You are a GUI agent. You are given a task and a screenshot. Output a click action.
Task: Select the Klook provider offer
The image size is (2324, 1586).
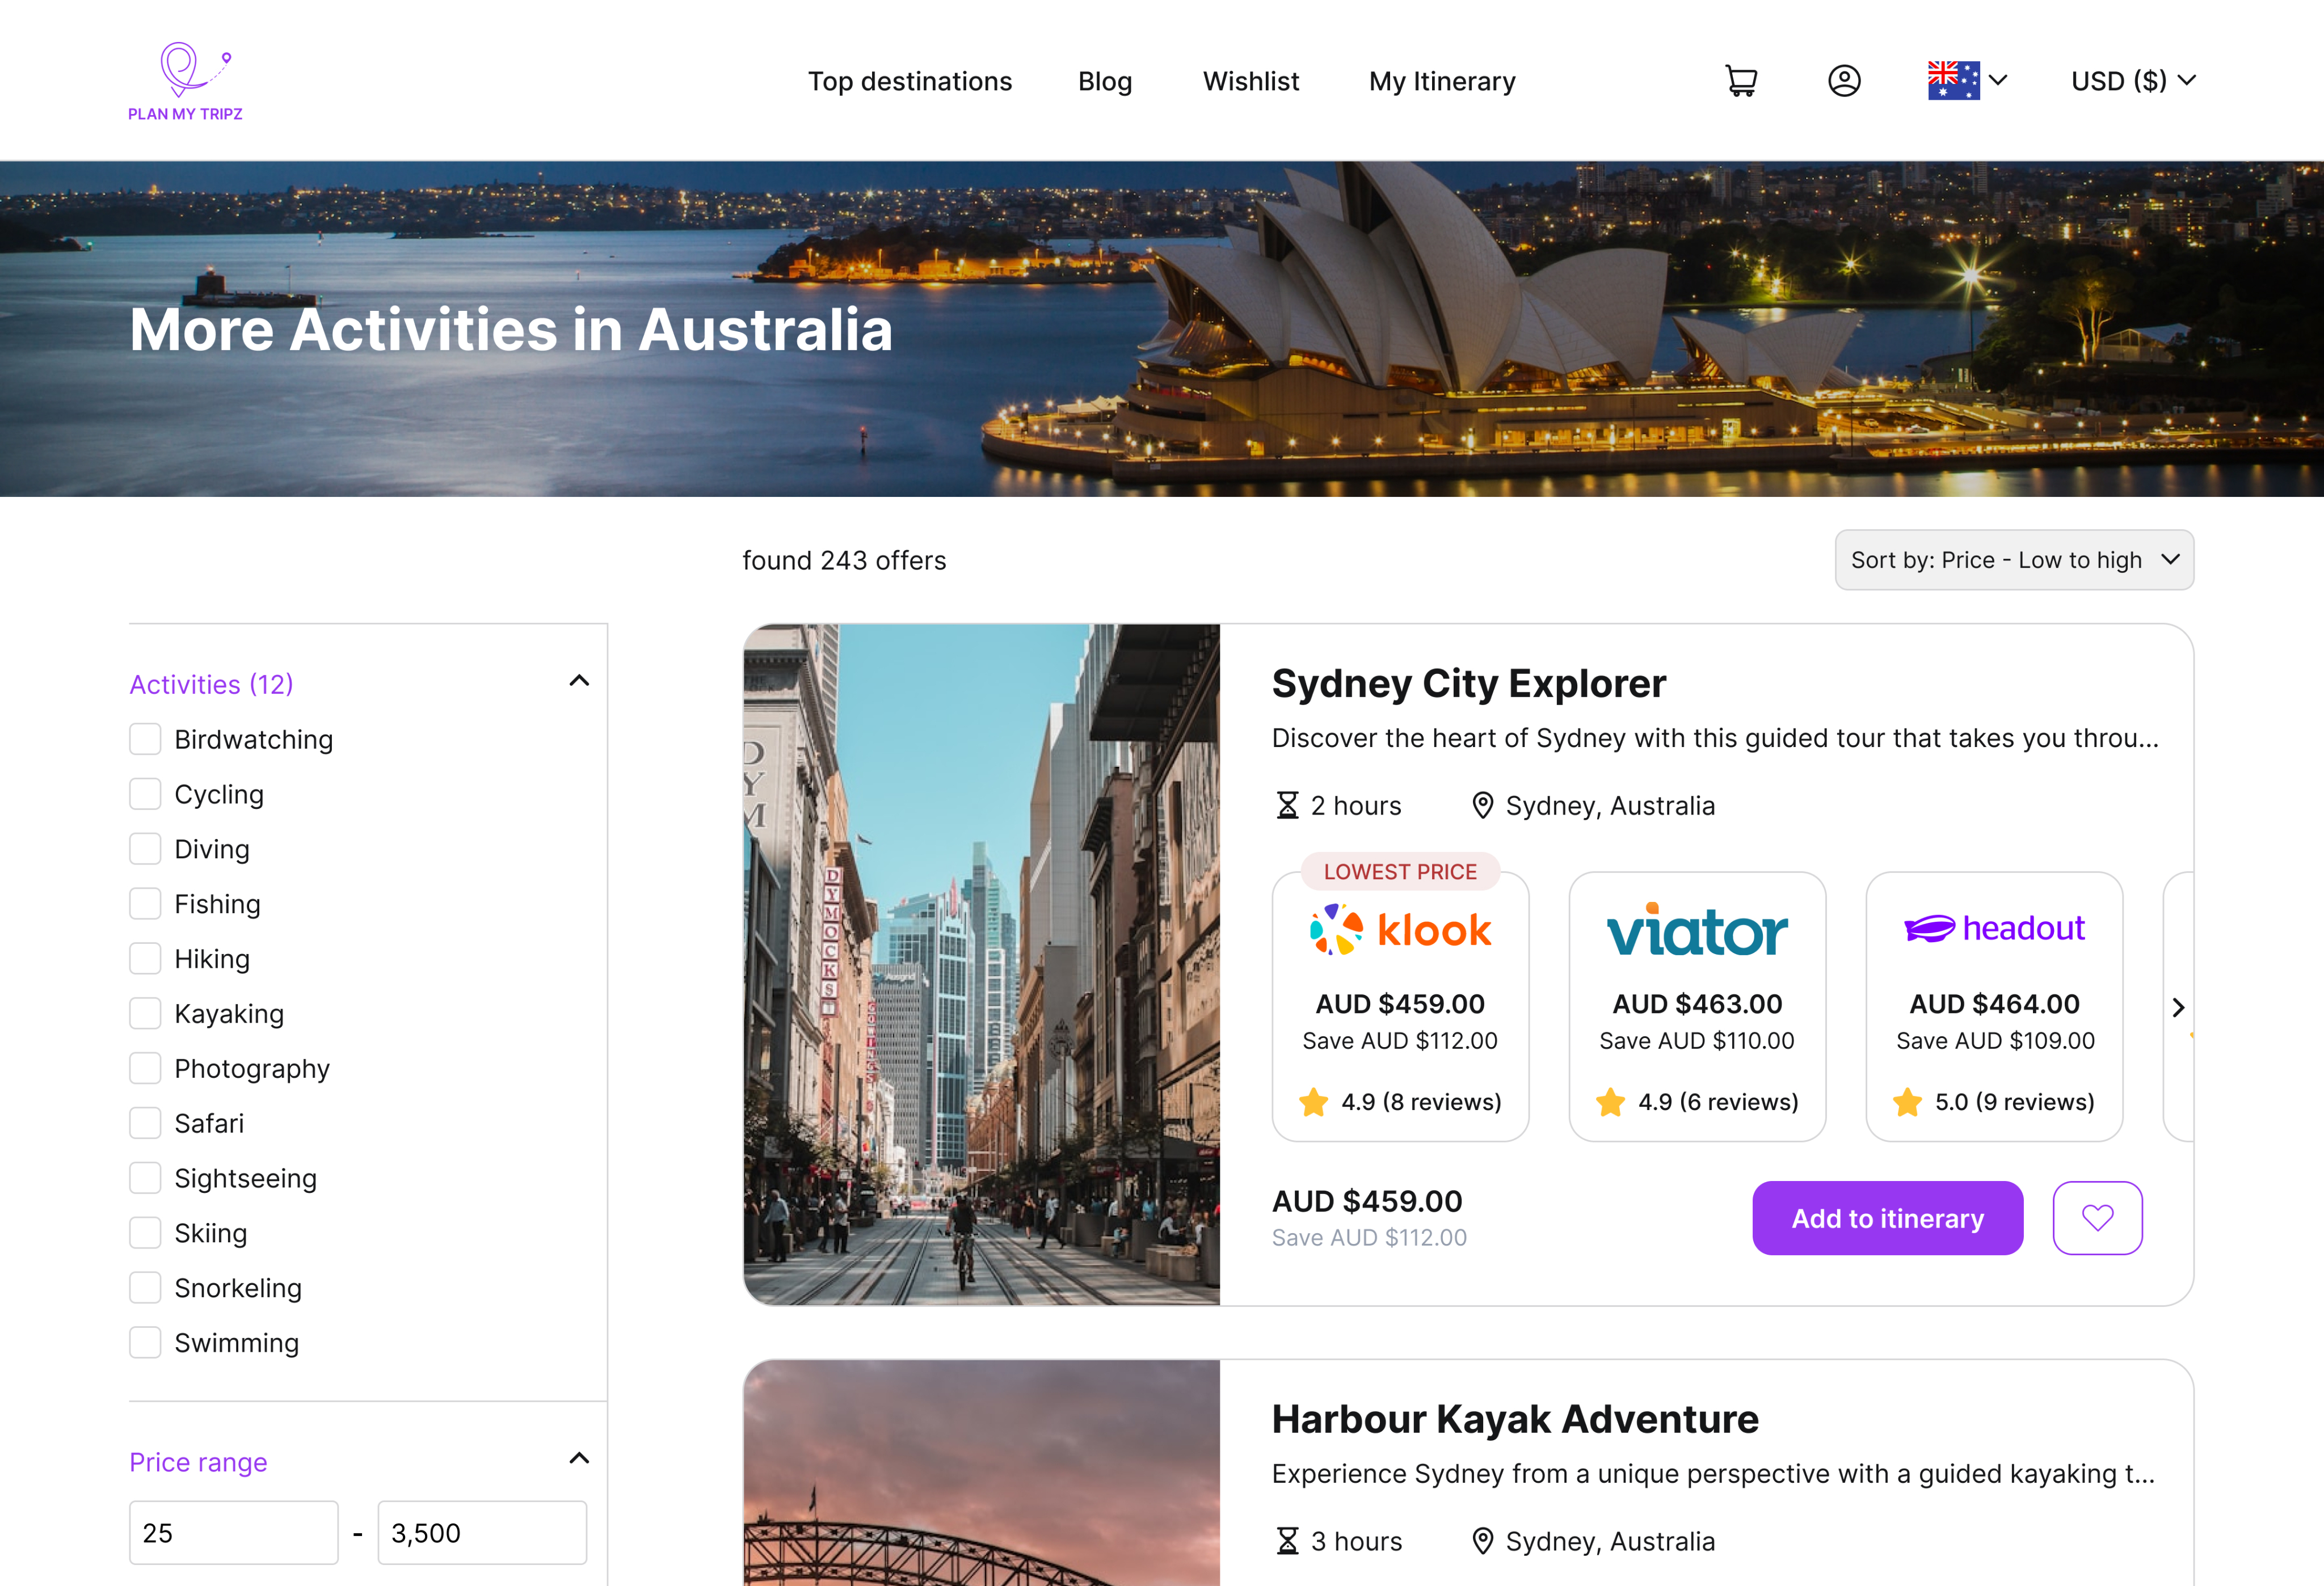coord(1400,1006)
